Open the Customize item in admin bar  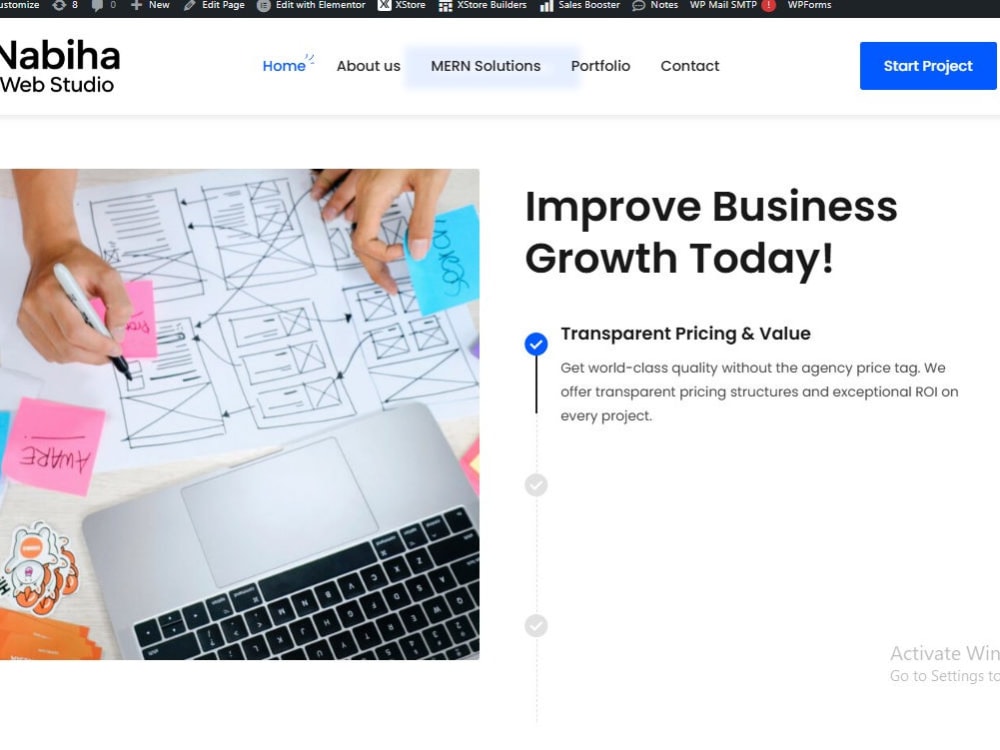tap(19, 5)
